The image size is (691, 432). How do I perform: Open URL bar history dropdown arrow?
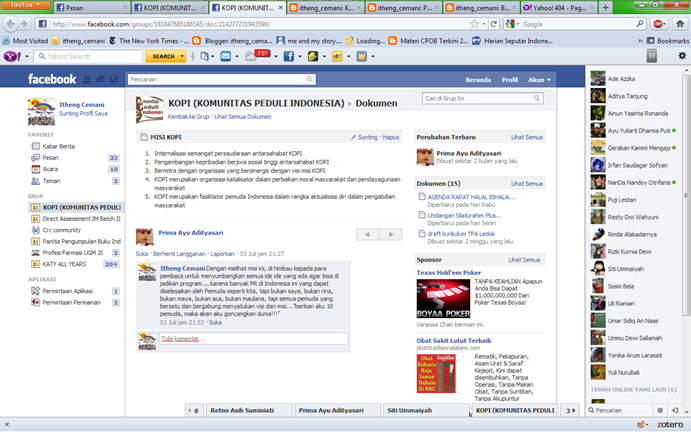[484, 24]
